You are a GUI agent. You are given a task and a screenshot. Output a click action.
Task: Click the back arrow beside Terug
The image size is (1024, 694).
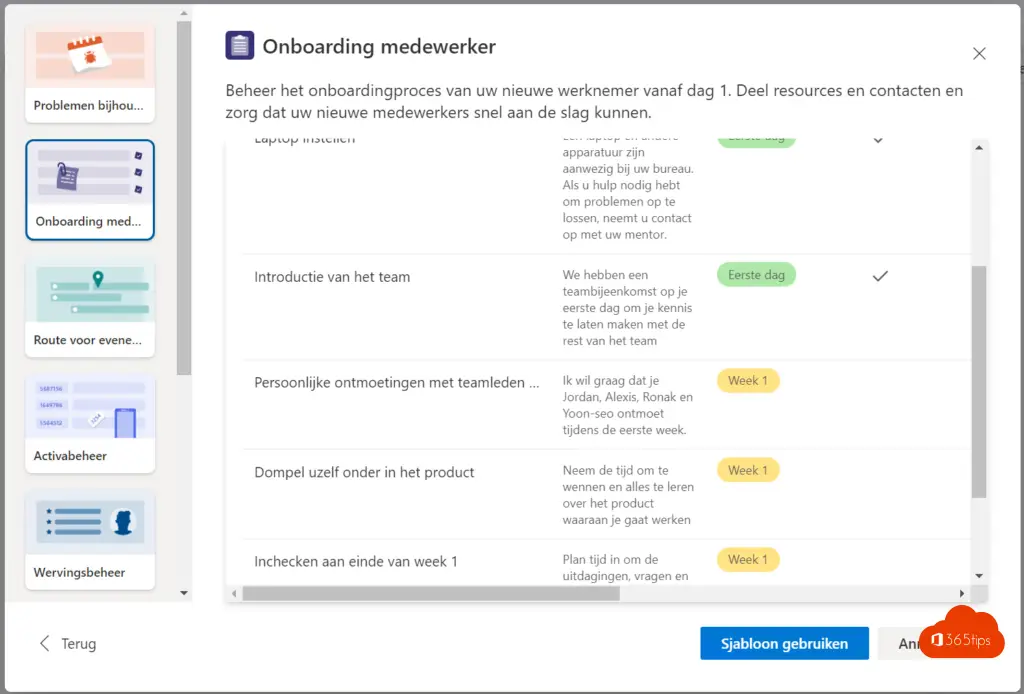pos(44,643)
